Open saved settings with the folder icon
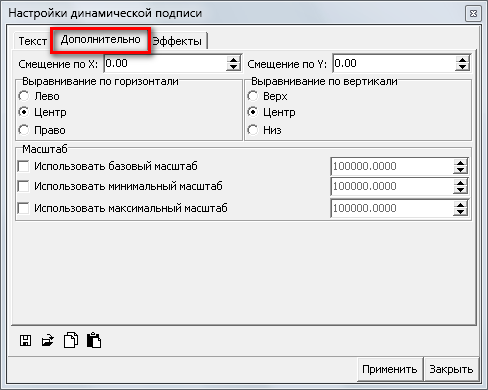488x390 pixels. [x=48, y=341]
